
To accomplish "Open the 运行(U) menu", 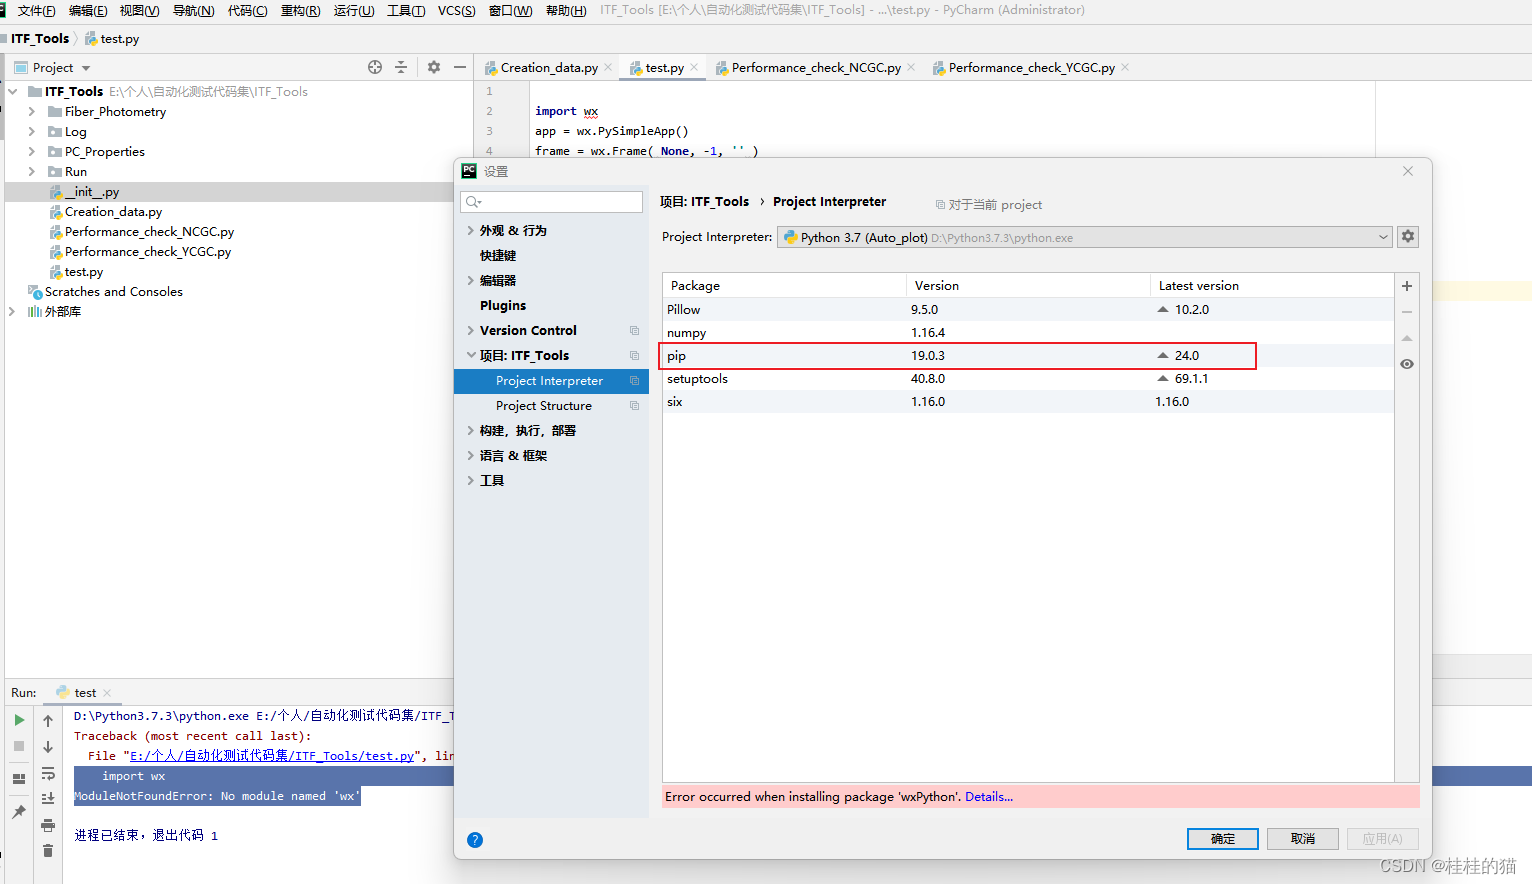I will pyautogui.click(x=354, y=10).
